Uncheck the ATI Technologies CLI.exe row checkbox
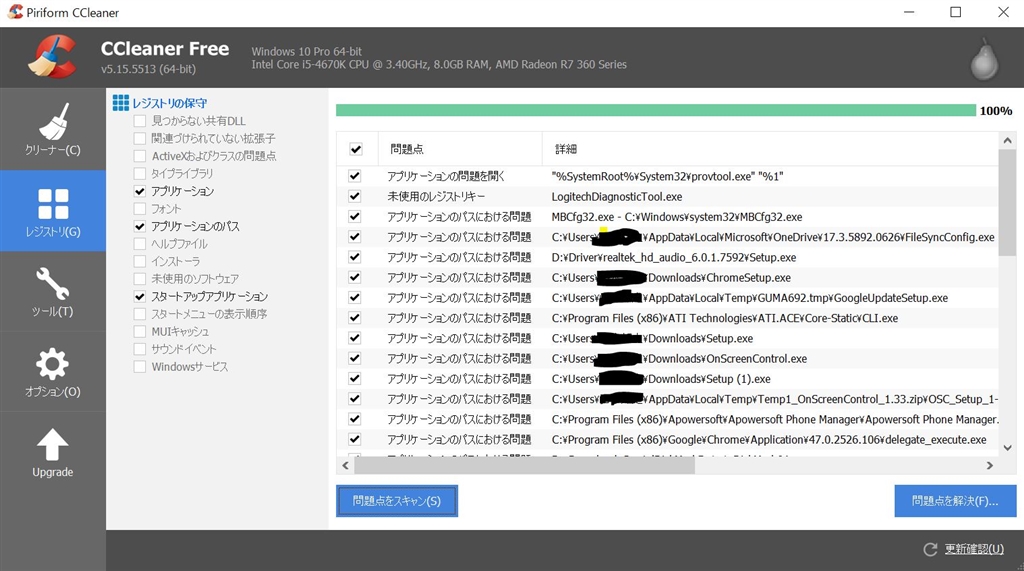The height and width of the screenshot is (571, 1024). click(355, 318)
